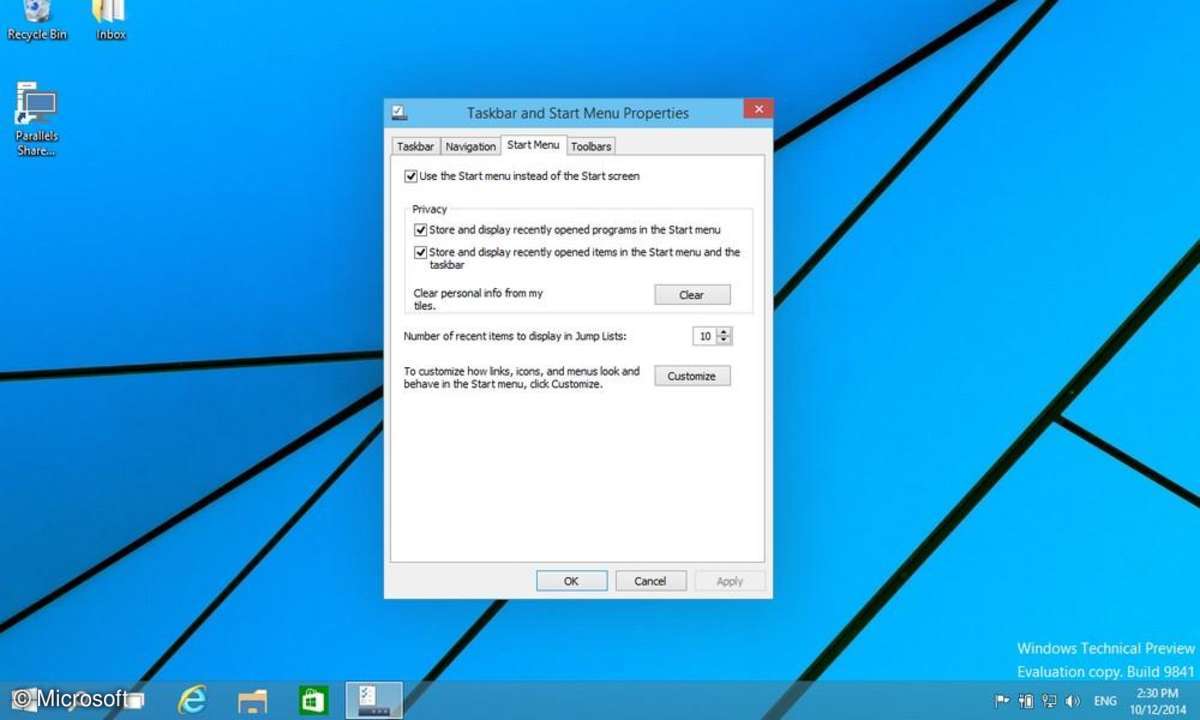Open the clock showing 2:30 PM
Image resolution: width=1200 pixels, height=720 pixels.
tap(1156, 701)
